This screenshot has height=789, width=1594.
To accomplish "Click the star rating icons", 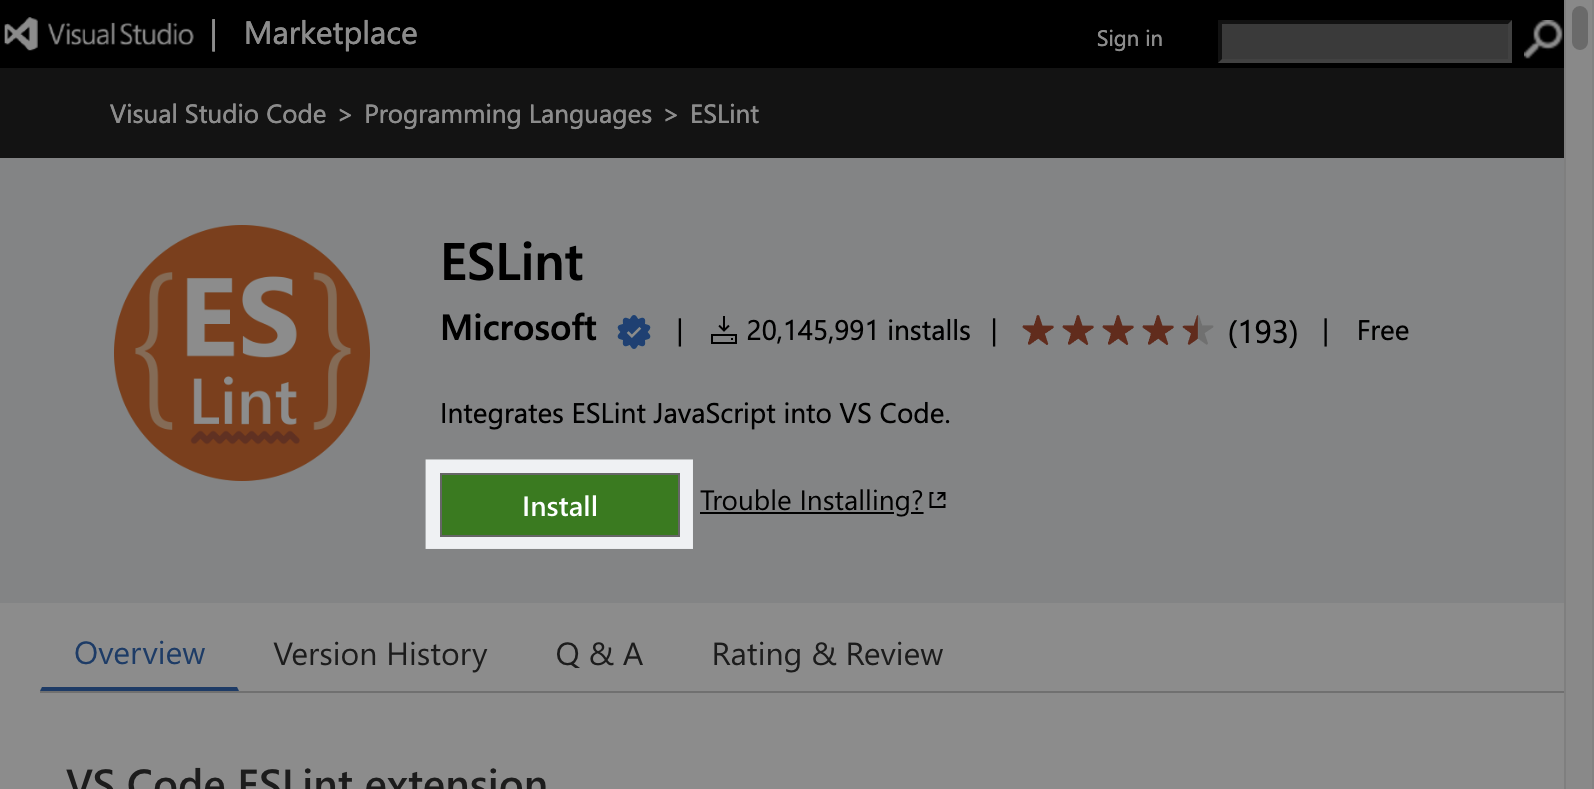I will point(1116,330).
